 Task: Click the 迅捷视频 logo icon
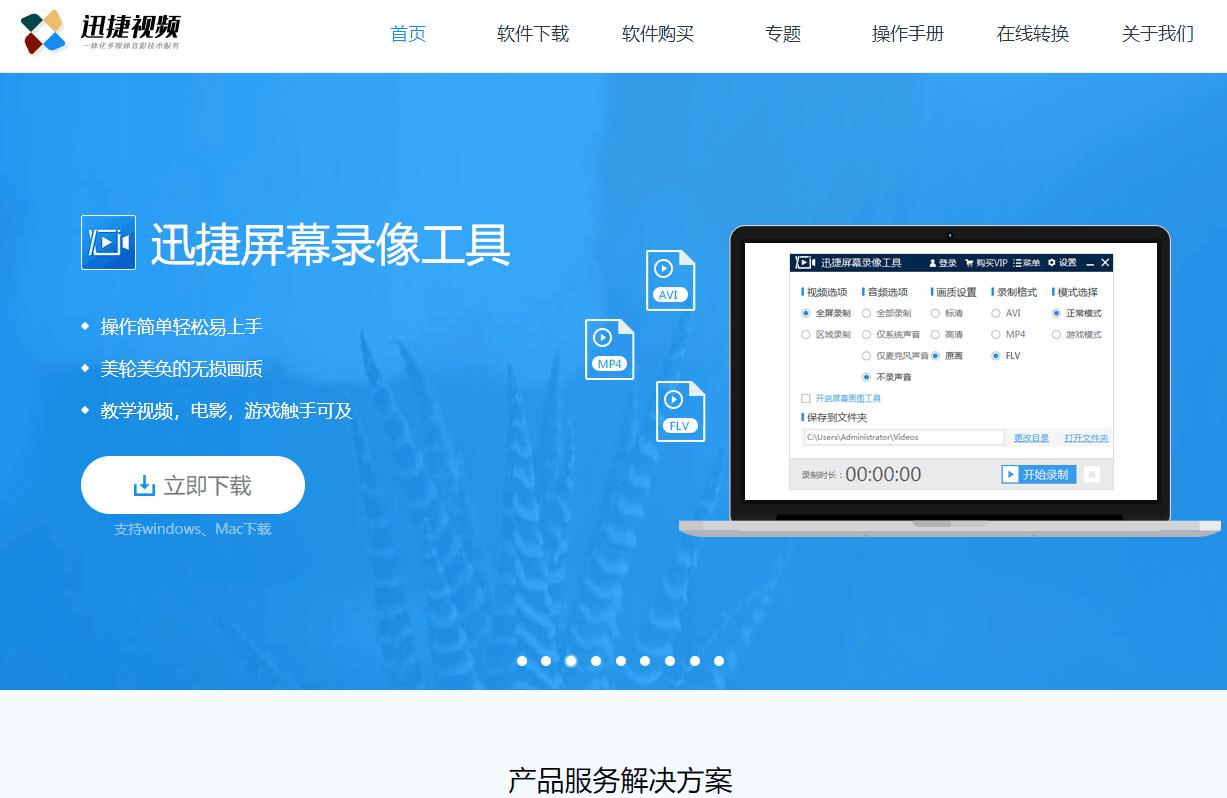42,33
